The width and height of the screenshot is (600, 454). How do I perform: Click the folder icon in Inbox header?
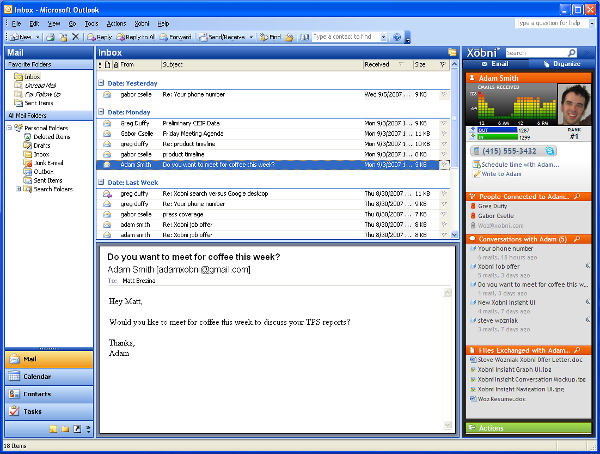tap(452, 52)
